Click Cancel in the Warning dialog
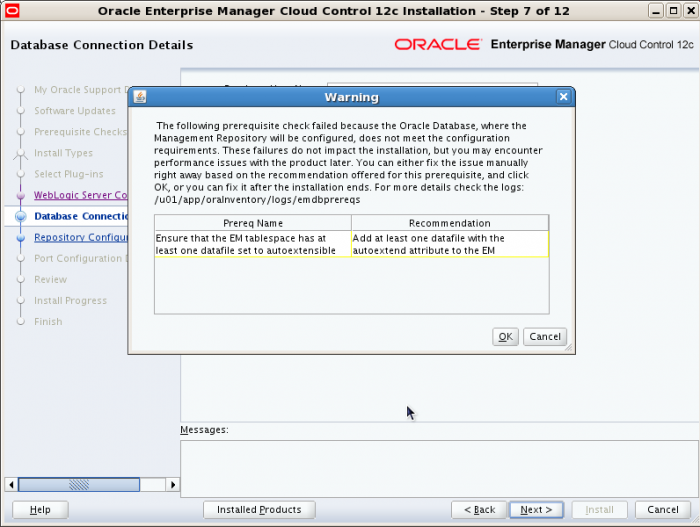The width and height of the screenshot is (700, 527). point(545,336)
